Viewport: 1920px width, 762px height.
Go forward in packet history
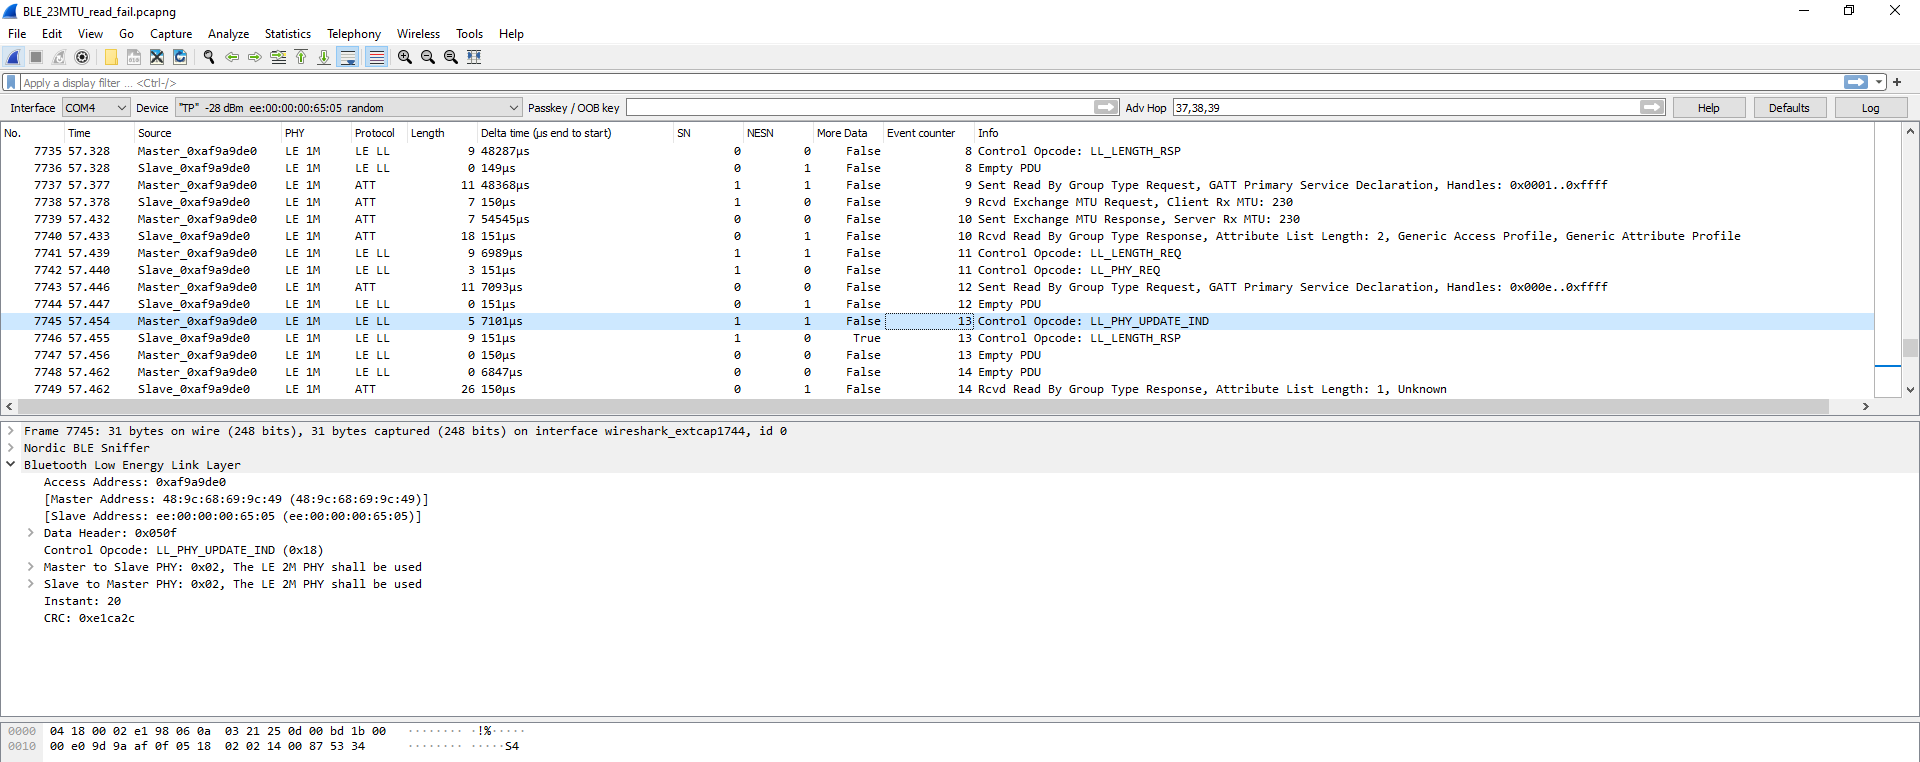(x=255, y=57)
